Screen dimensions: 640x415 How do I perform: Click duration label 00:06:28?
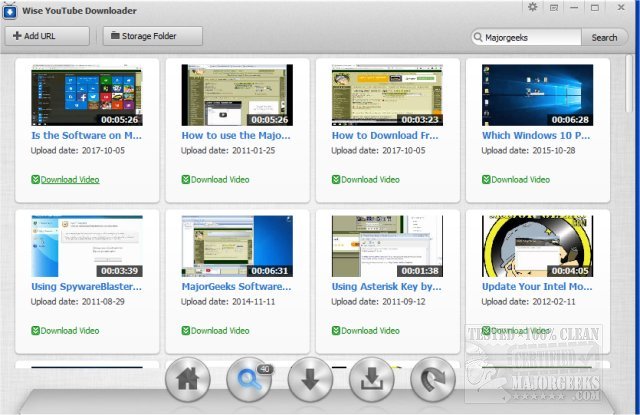(x=570, y=120)
